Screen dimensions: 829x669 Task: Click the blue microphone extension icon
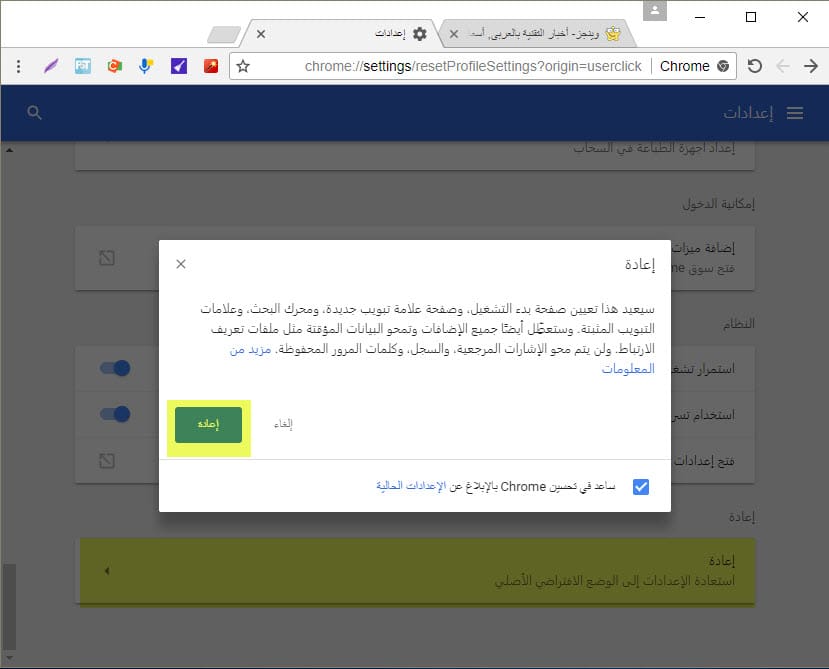coord(146,66)
